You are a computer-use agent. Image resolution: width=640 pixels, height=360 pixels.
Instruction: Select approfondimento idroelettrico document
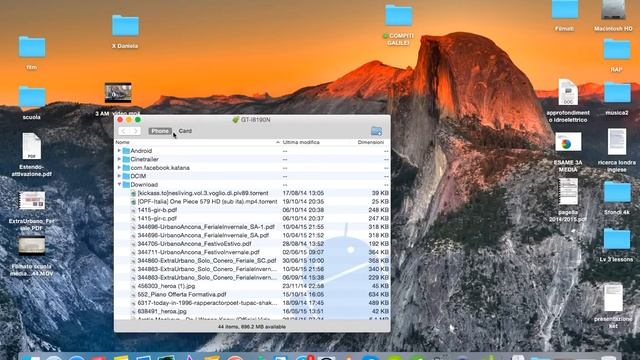click(568, 92)
